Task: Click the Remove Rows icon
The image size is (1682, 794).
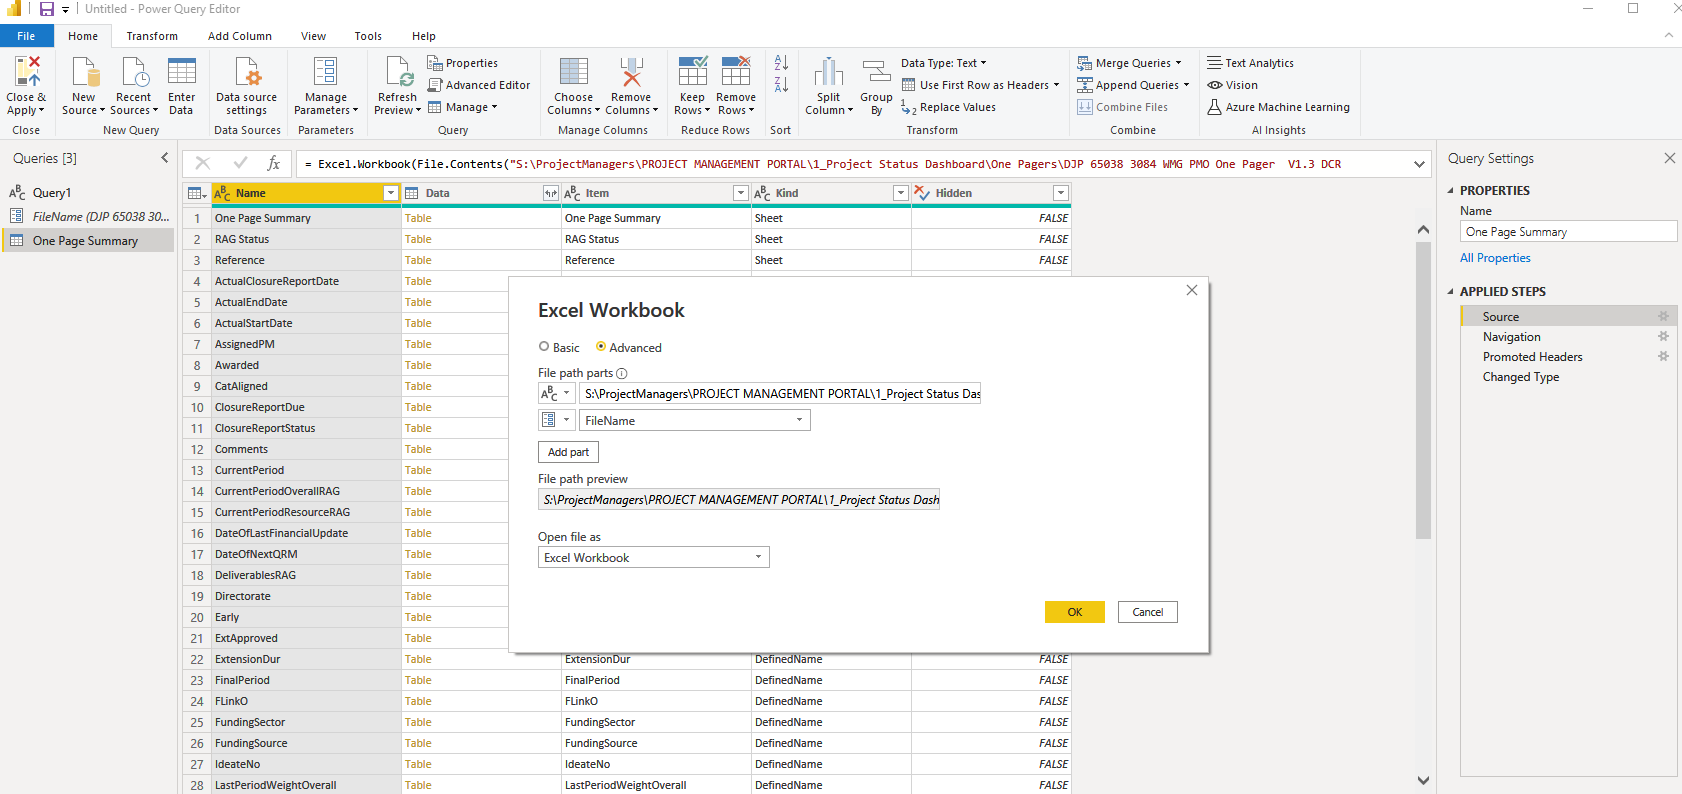Action: coord(736,72)
